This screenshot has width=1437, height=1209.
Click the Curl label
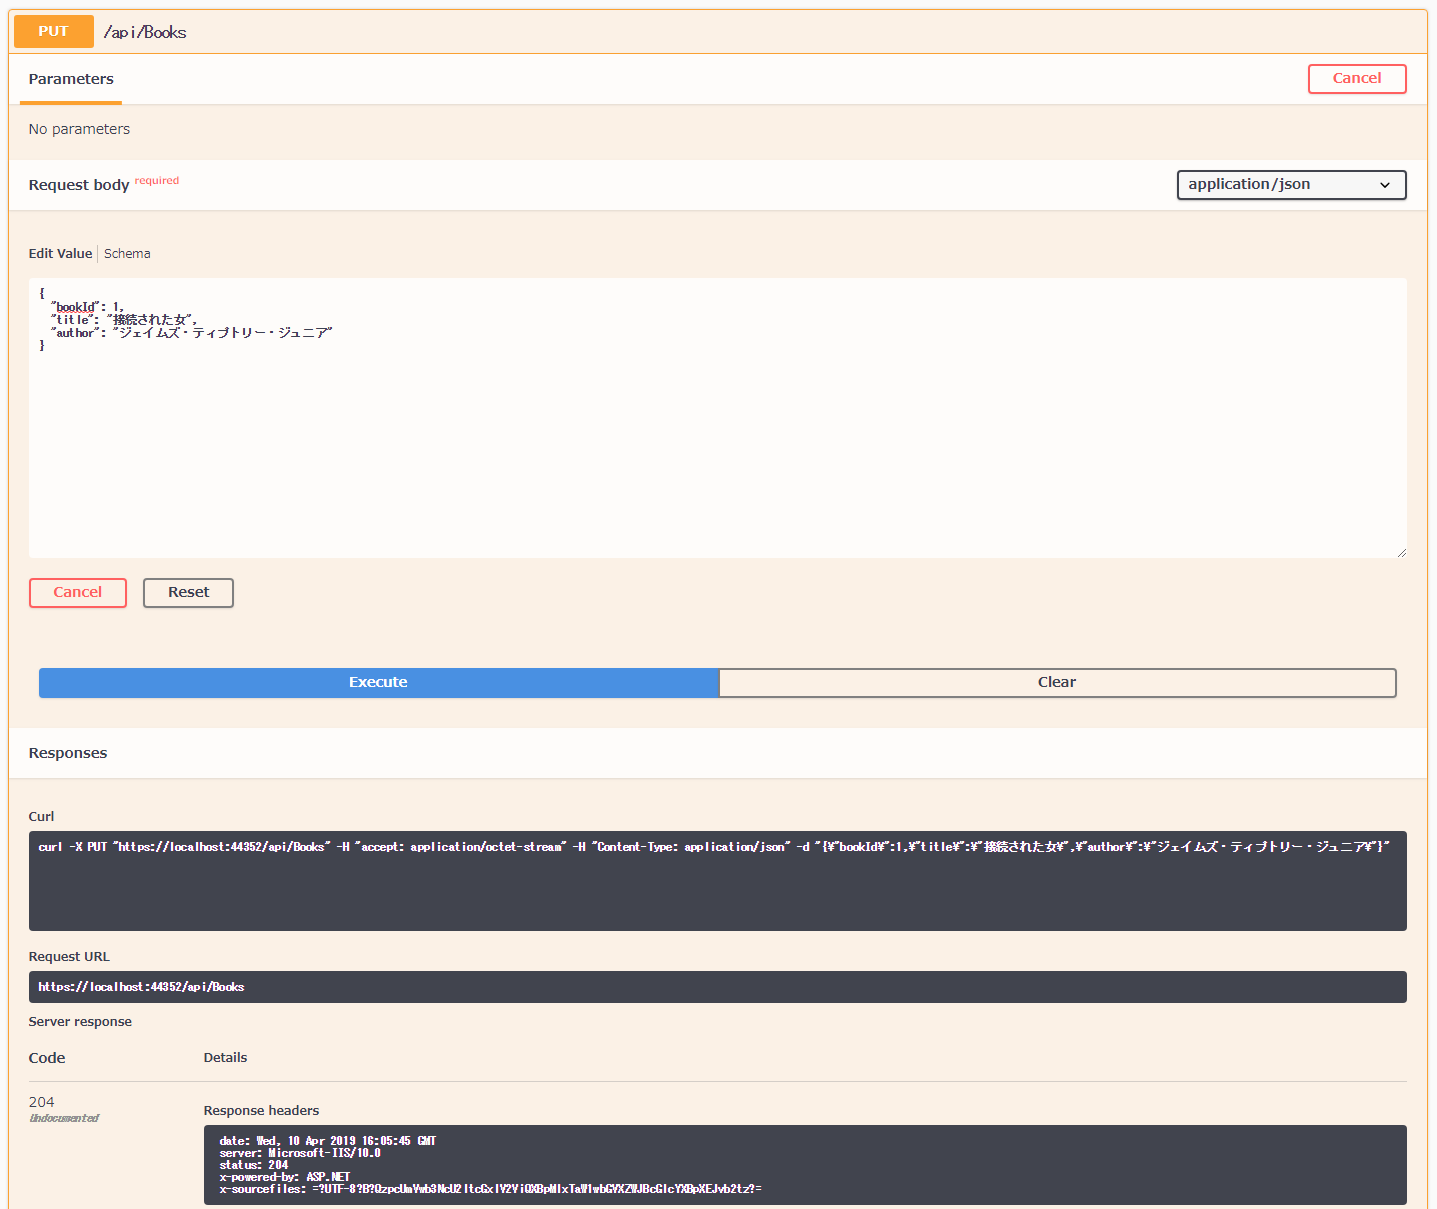pyautogui.click(x=41, y=817)
